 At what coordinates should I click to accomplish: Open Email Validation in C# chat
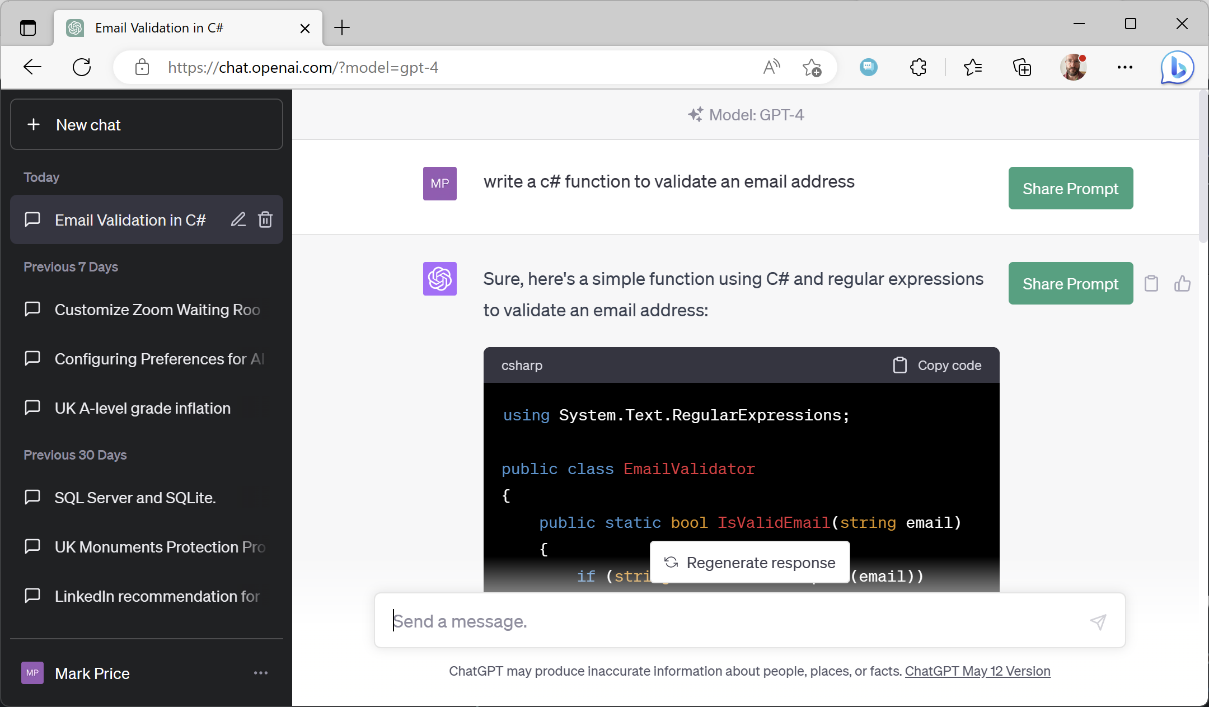coord(130,220)
